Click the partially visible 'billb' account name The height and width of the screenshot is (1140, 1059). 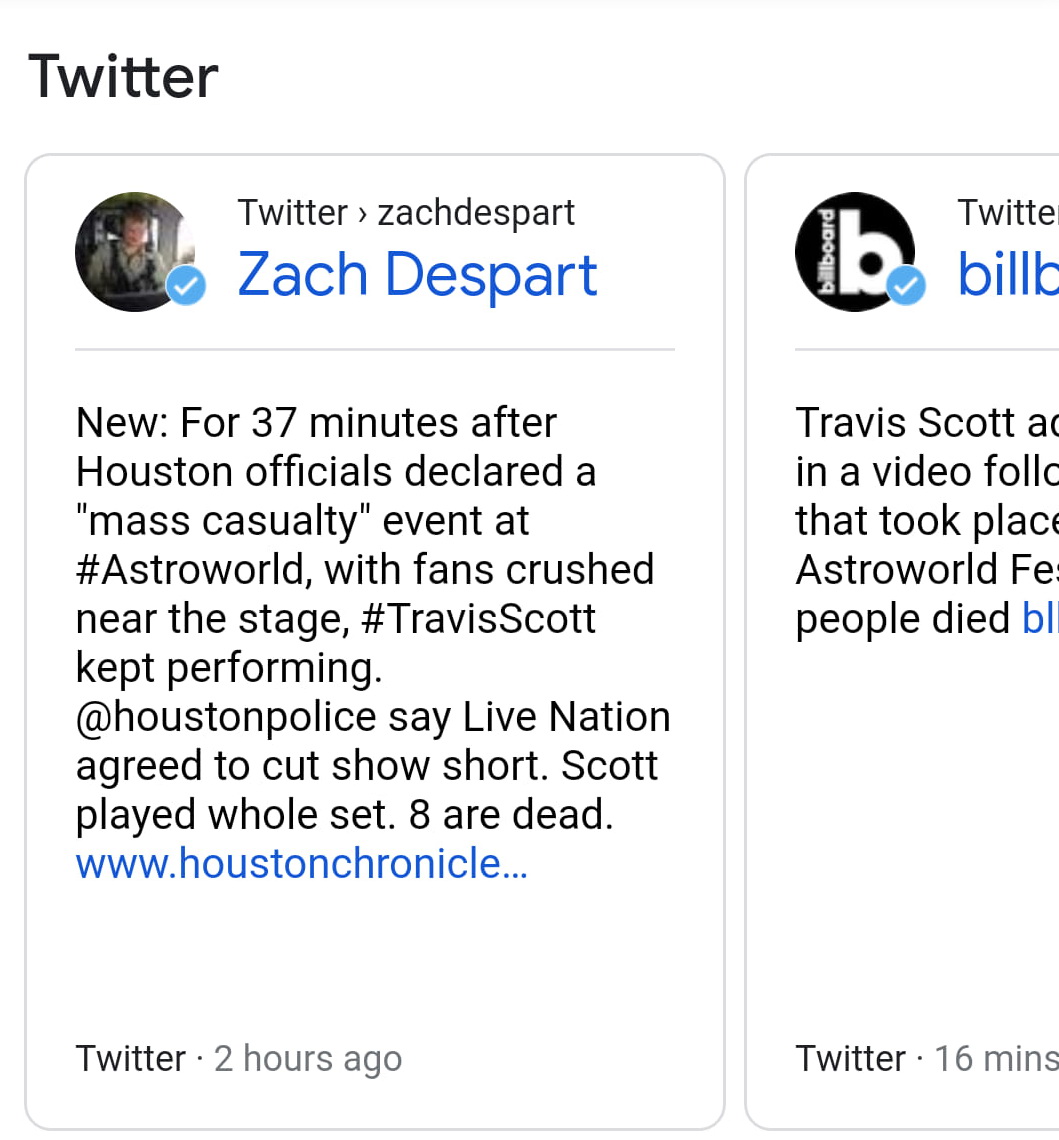pos(1007,275)
